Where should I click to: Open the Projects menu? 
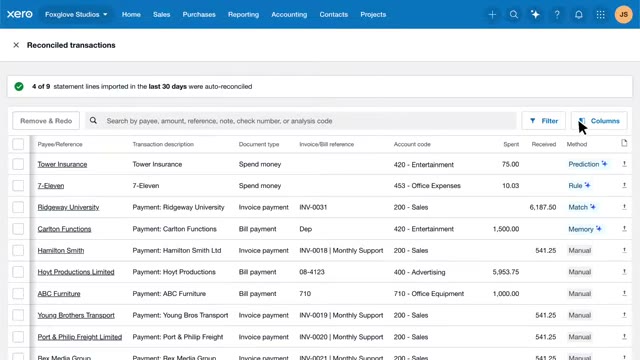tap(373, 14)
